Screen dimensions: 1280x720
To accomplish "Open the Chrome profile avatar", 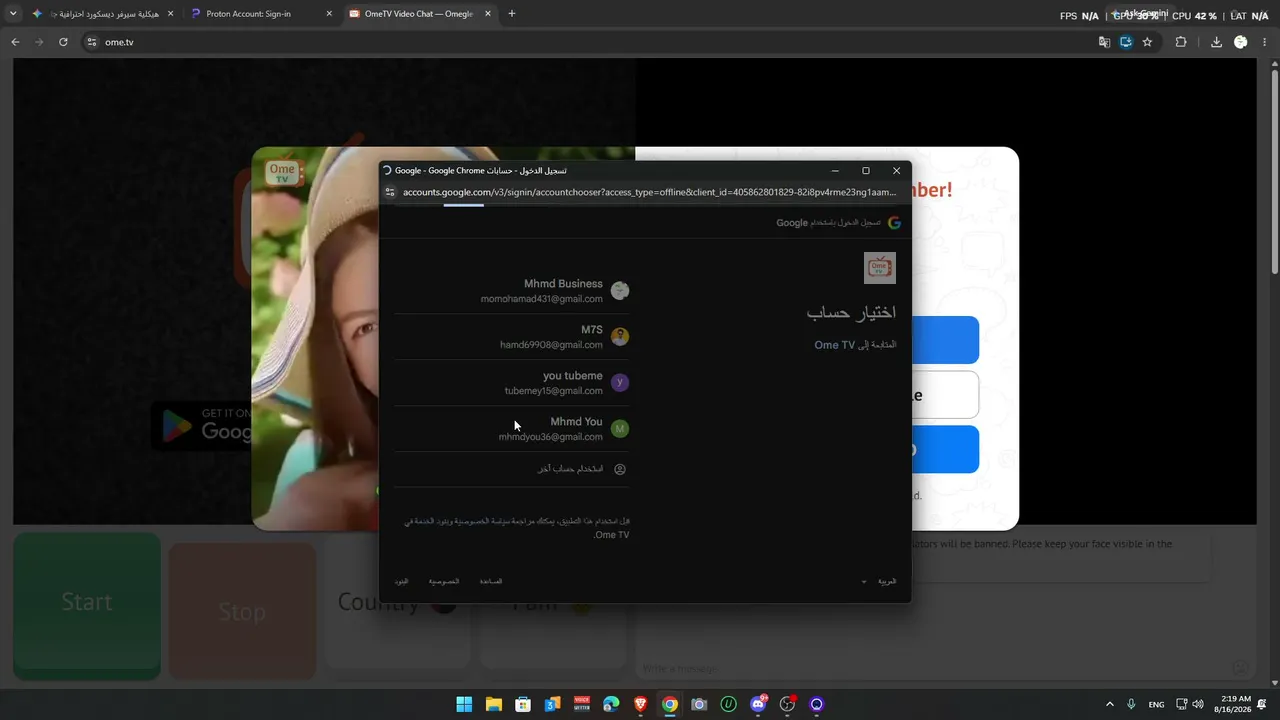I will (x=1241, y=42).
